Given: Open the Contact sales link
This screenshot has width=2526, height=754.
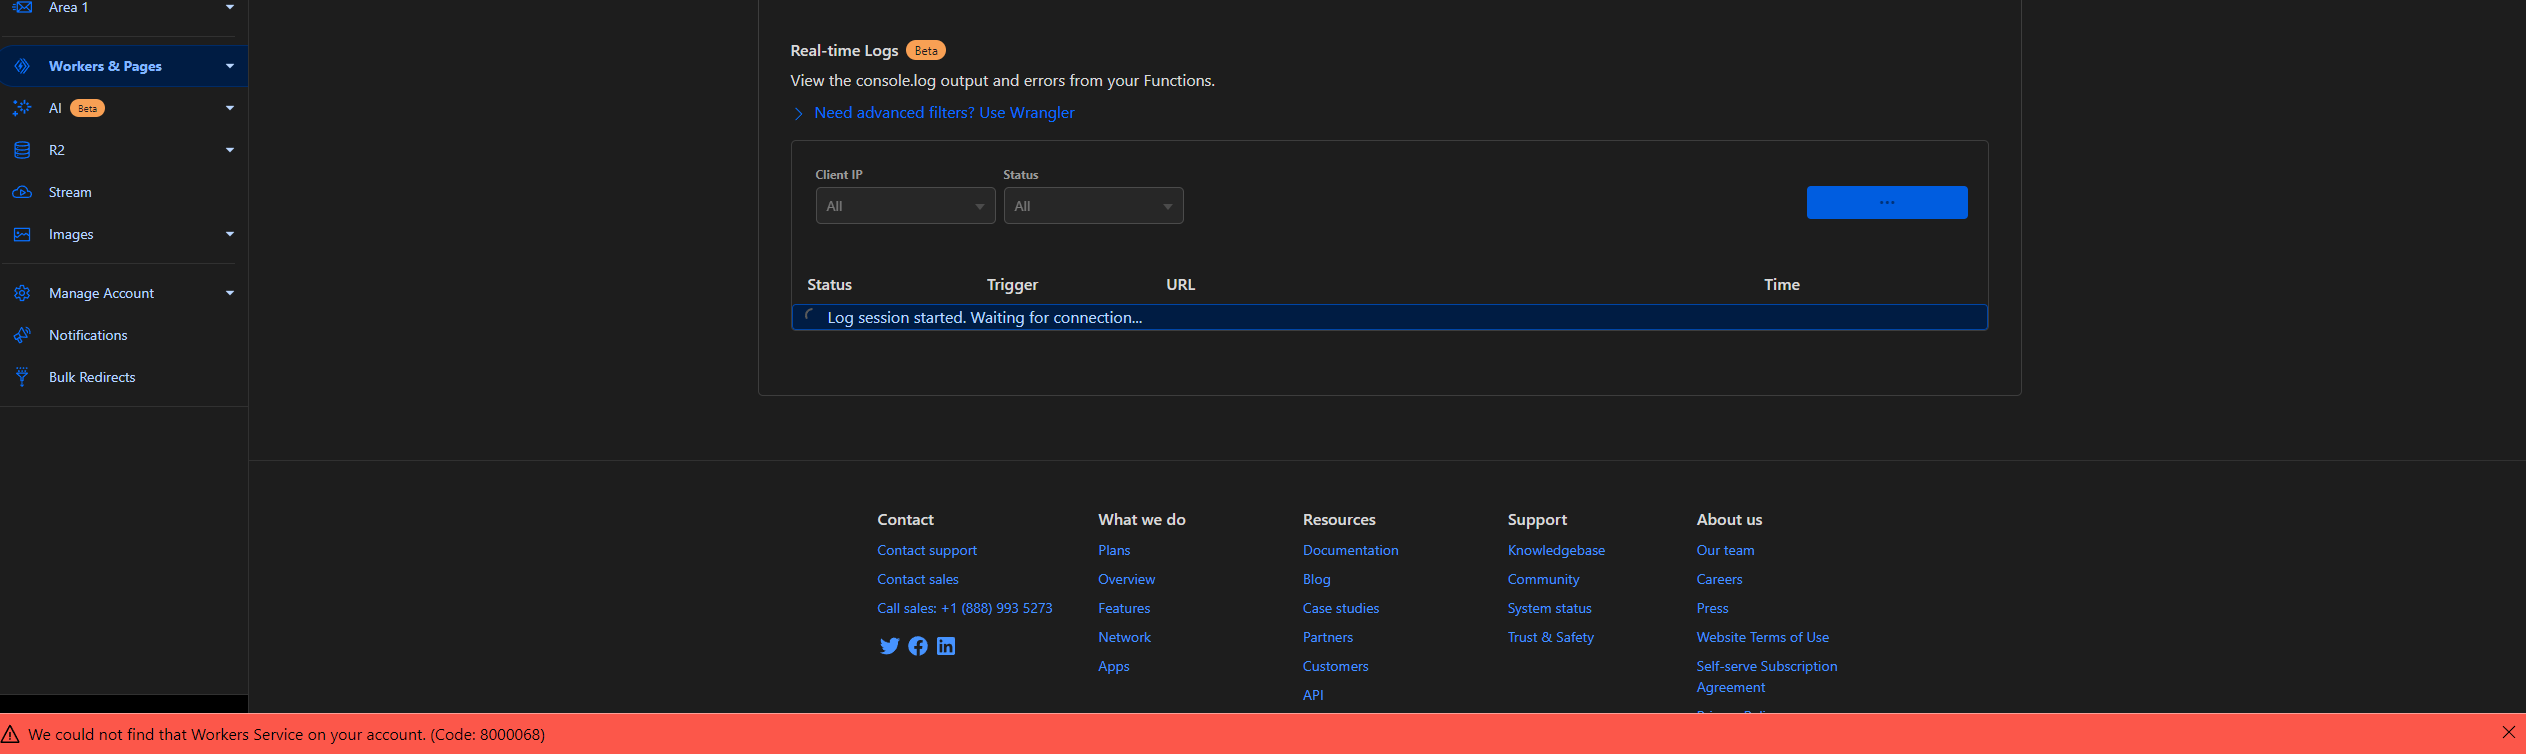Looking at the screenshot, I should click(x=918, y=579).
